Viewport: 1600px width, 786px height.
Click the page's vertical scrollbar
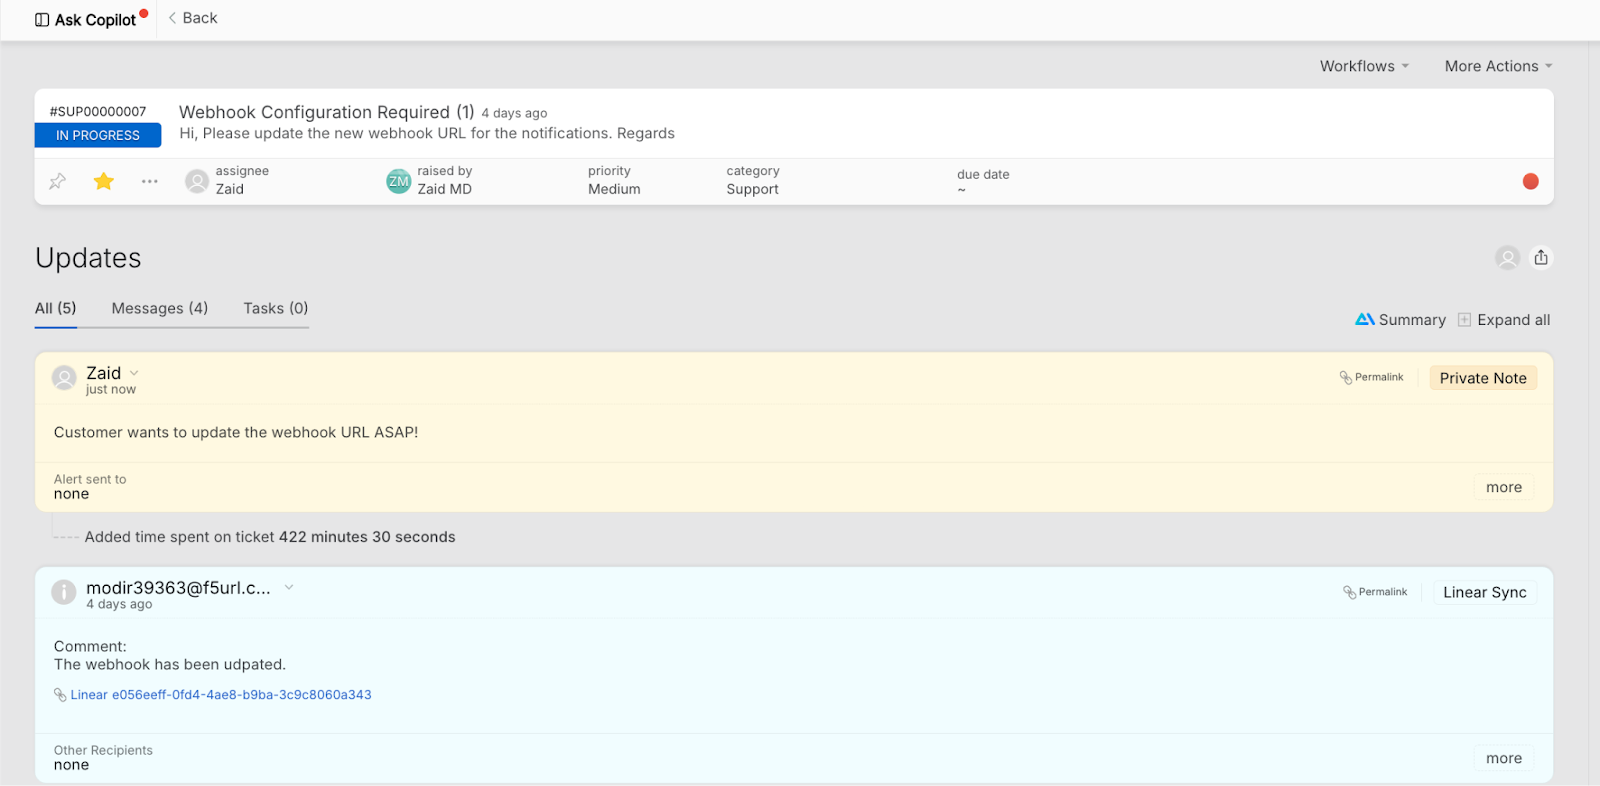(1594, 413)
